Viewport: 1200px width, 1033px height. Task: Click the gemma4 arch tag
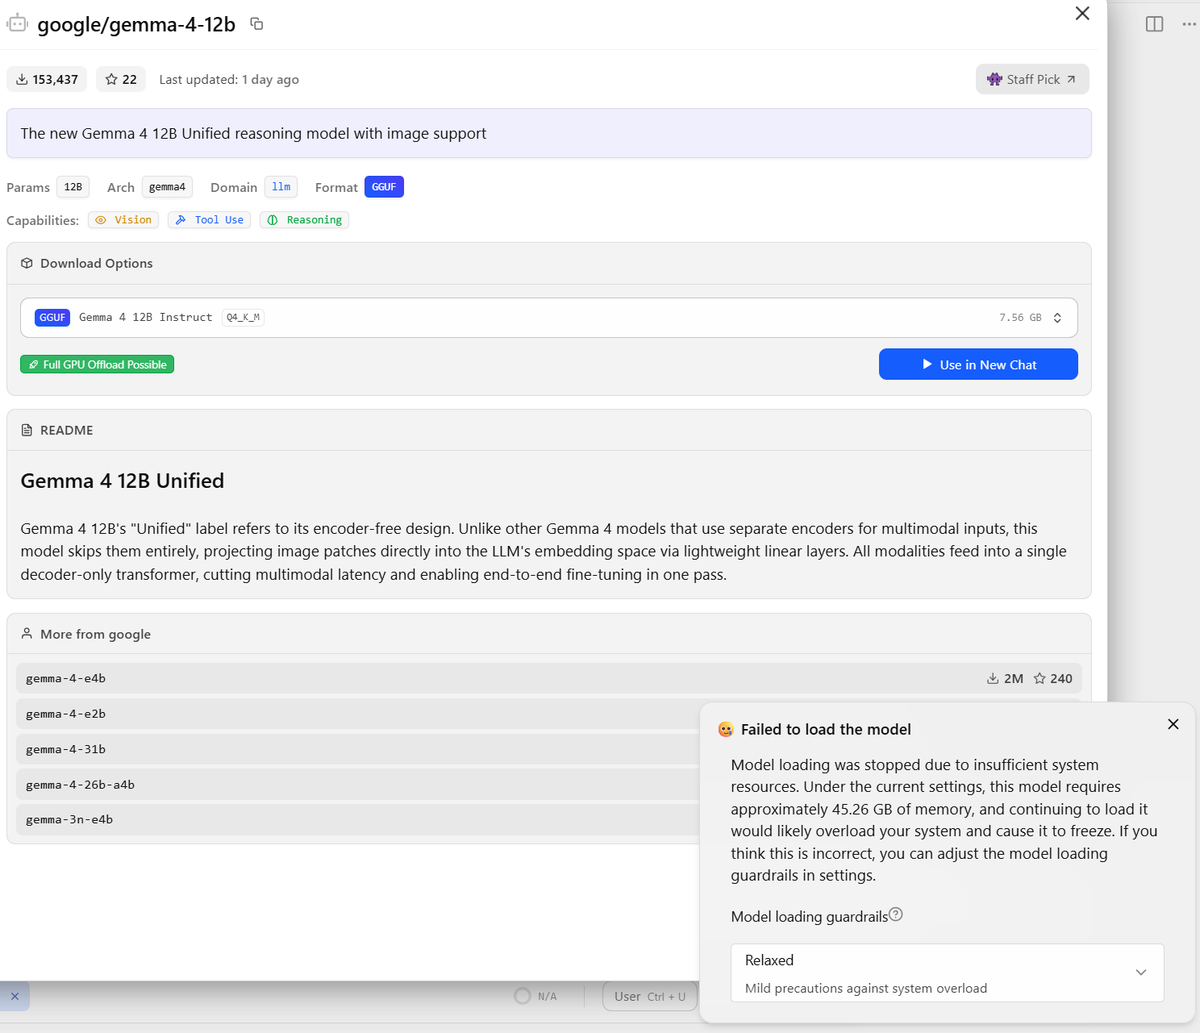[x=167, y=187]
